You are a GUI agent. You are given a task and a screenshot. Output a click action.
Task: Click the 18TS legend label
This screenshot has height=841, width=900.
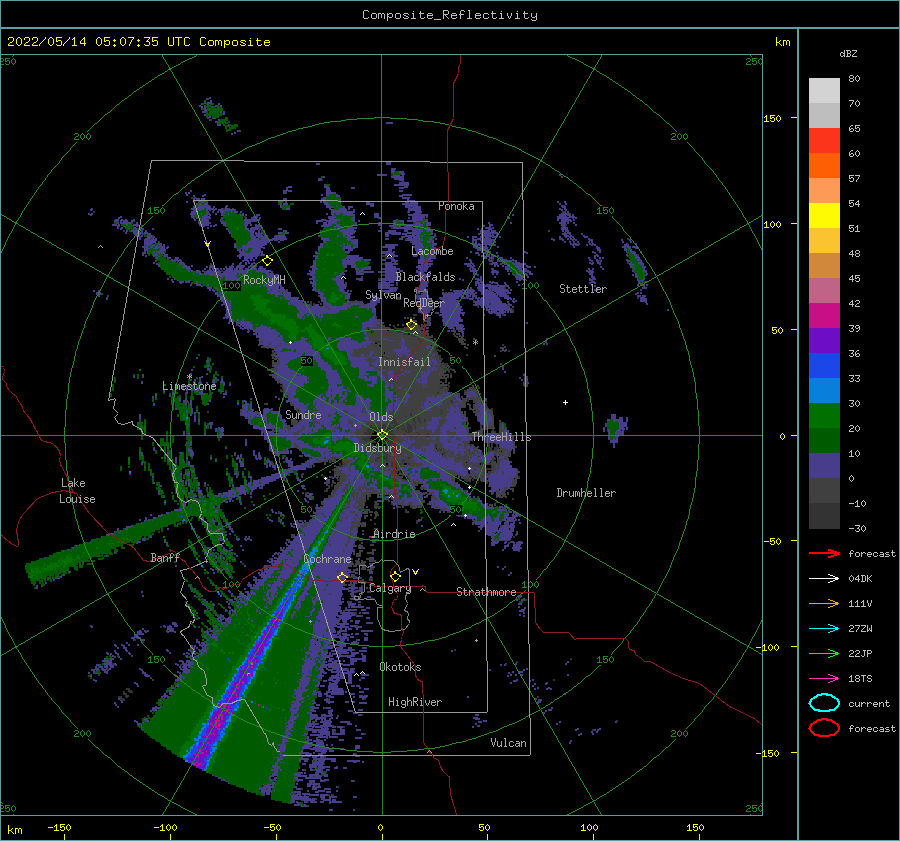pos(860,679)
